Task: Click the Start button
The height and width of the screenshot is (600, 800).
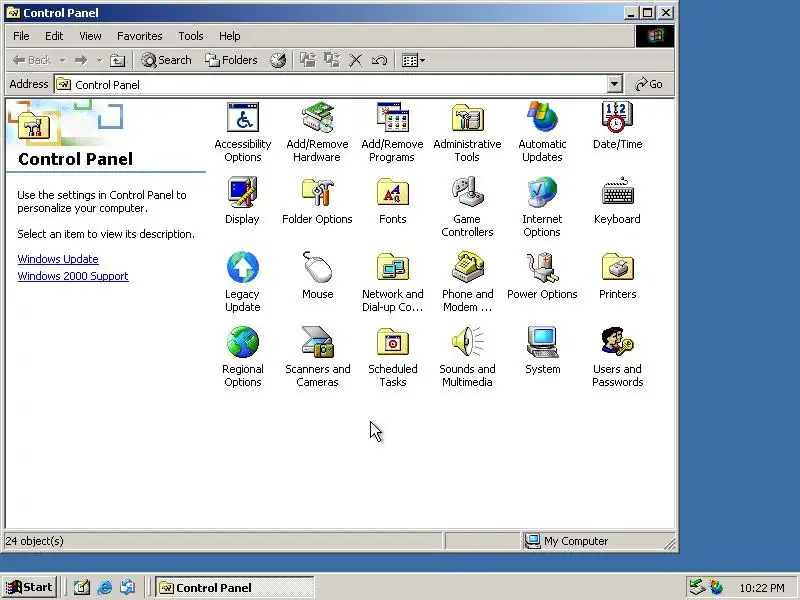Action: coord(30,588)
